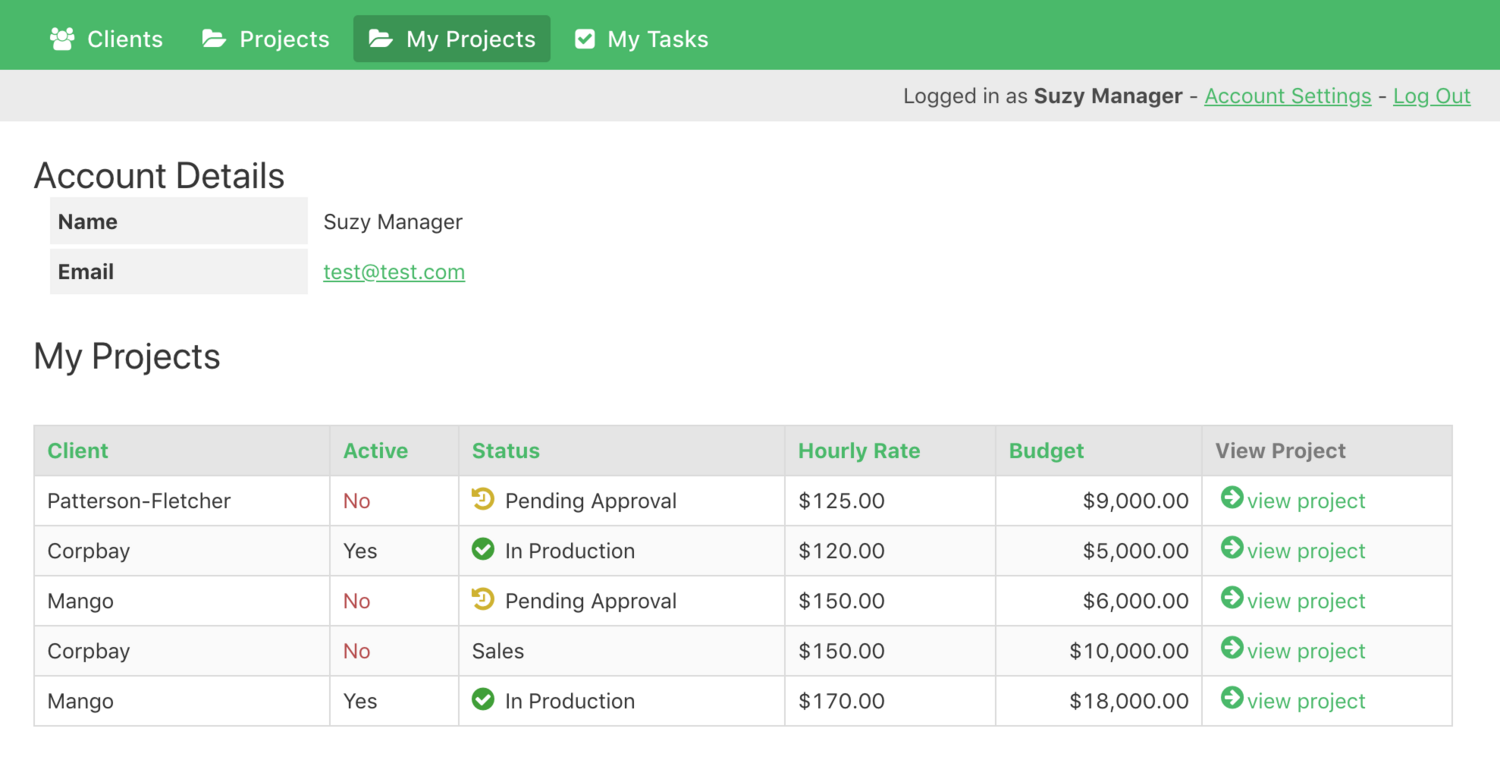Click arrow icon for the $18,000.00 project

point(1232,698)
